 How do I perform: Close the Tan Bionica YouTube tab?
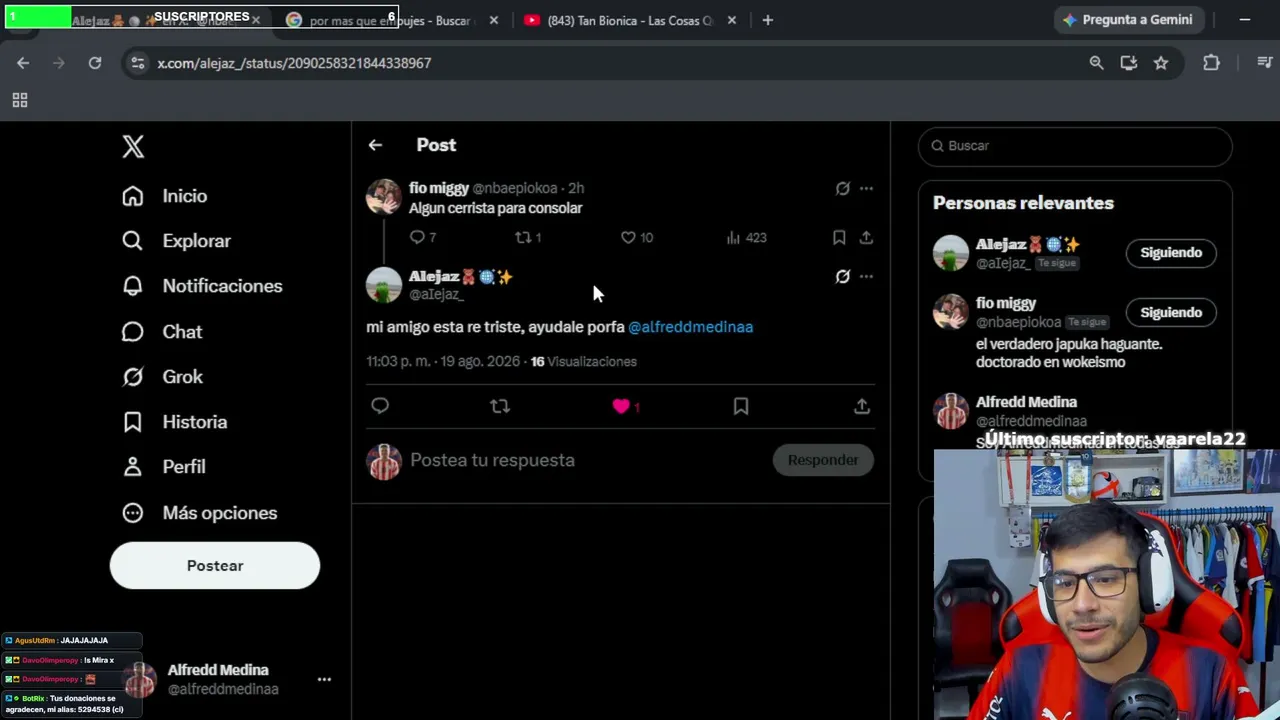click(732, 20)
